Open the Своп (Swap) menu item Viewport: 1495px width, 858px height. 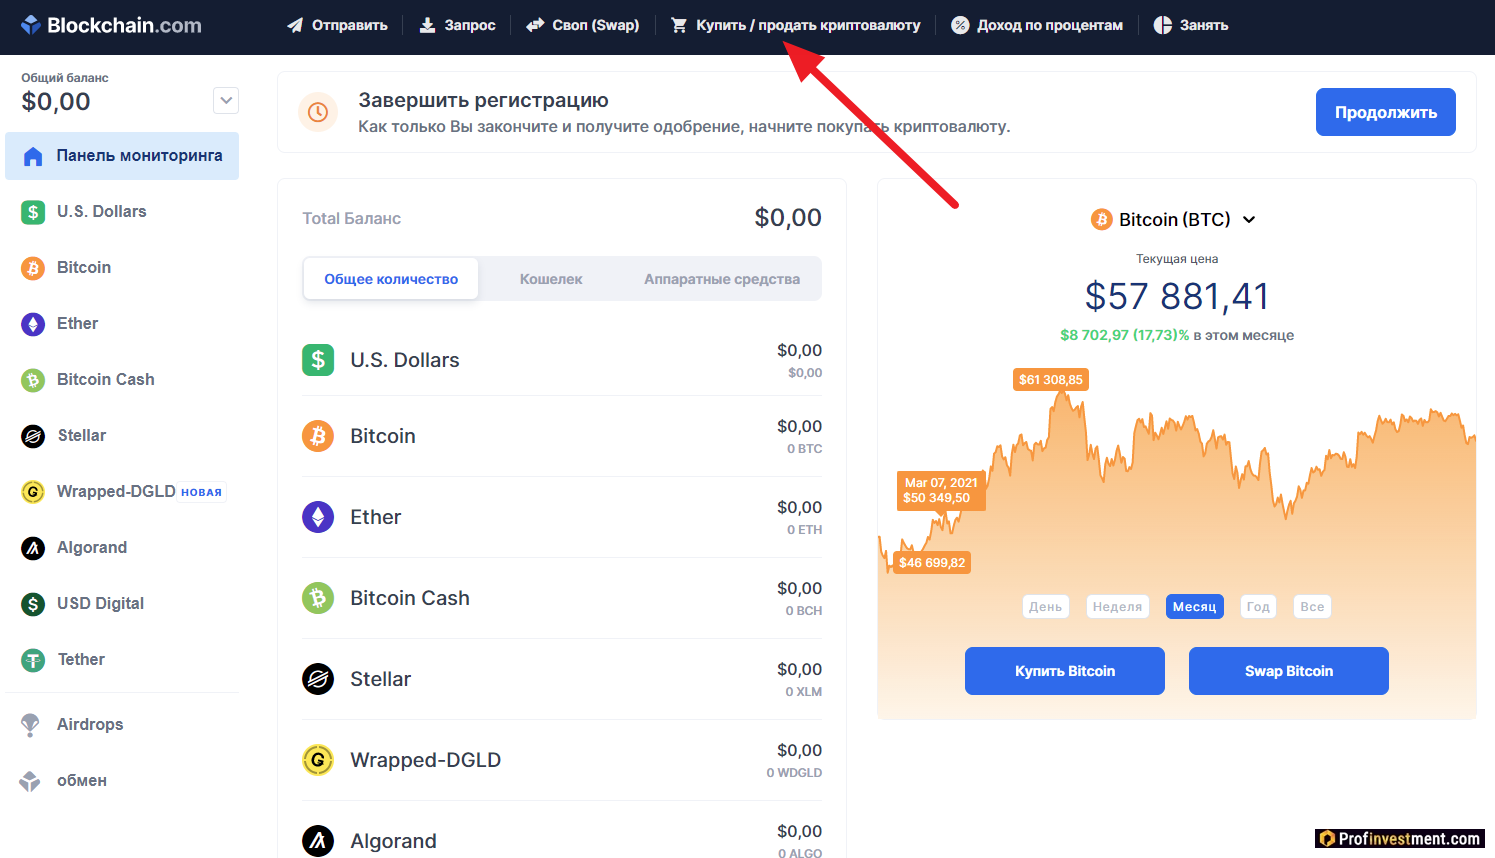[x=583, y=25]
